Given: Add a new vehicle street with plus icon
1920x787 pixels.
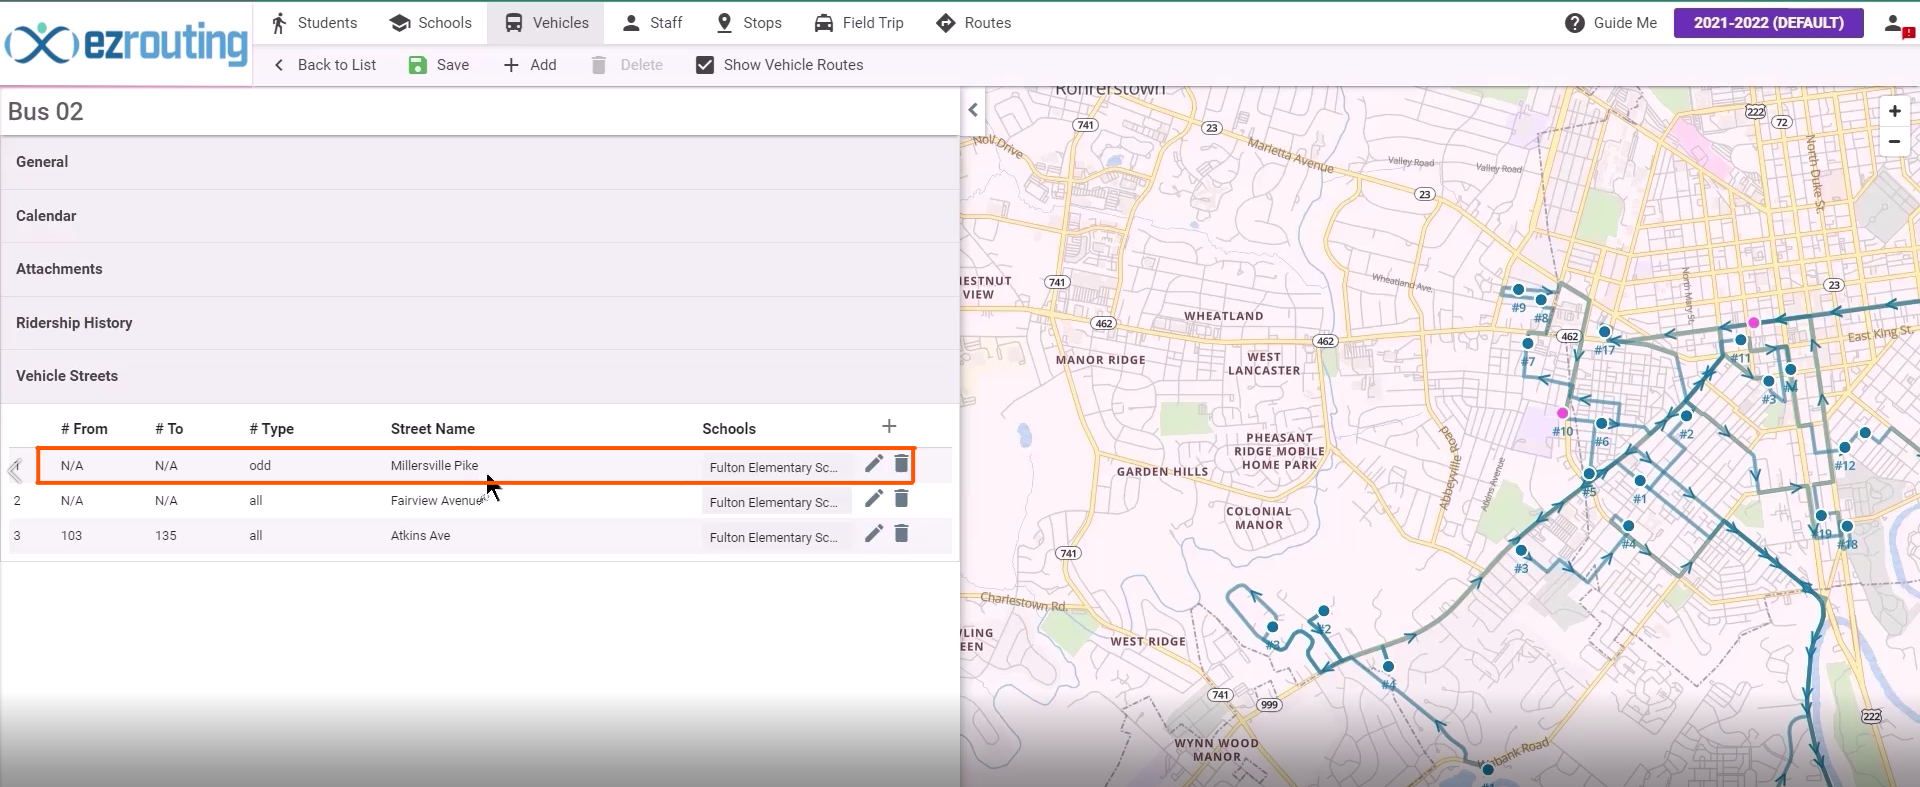Looking at the screenshot, I should point(889,427).
